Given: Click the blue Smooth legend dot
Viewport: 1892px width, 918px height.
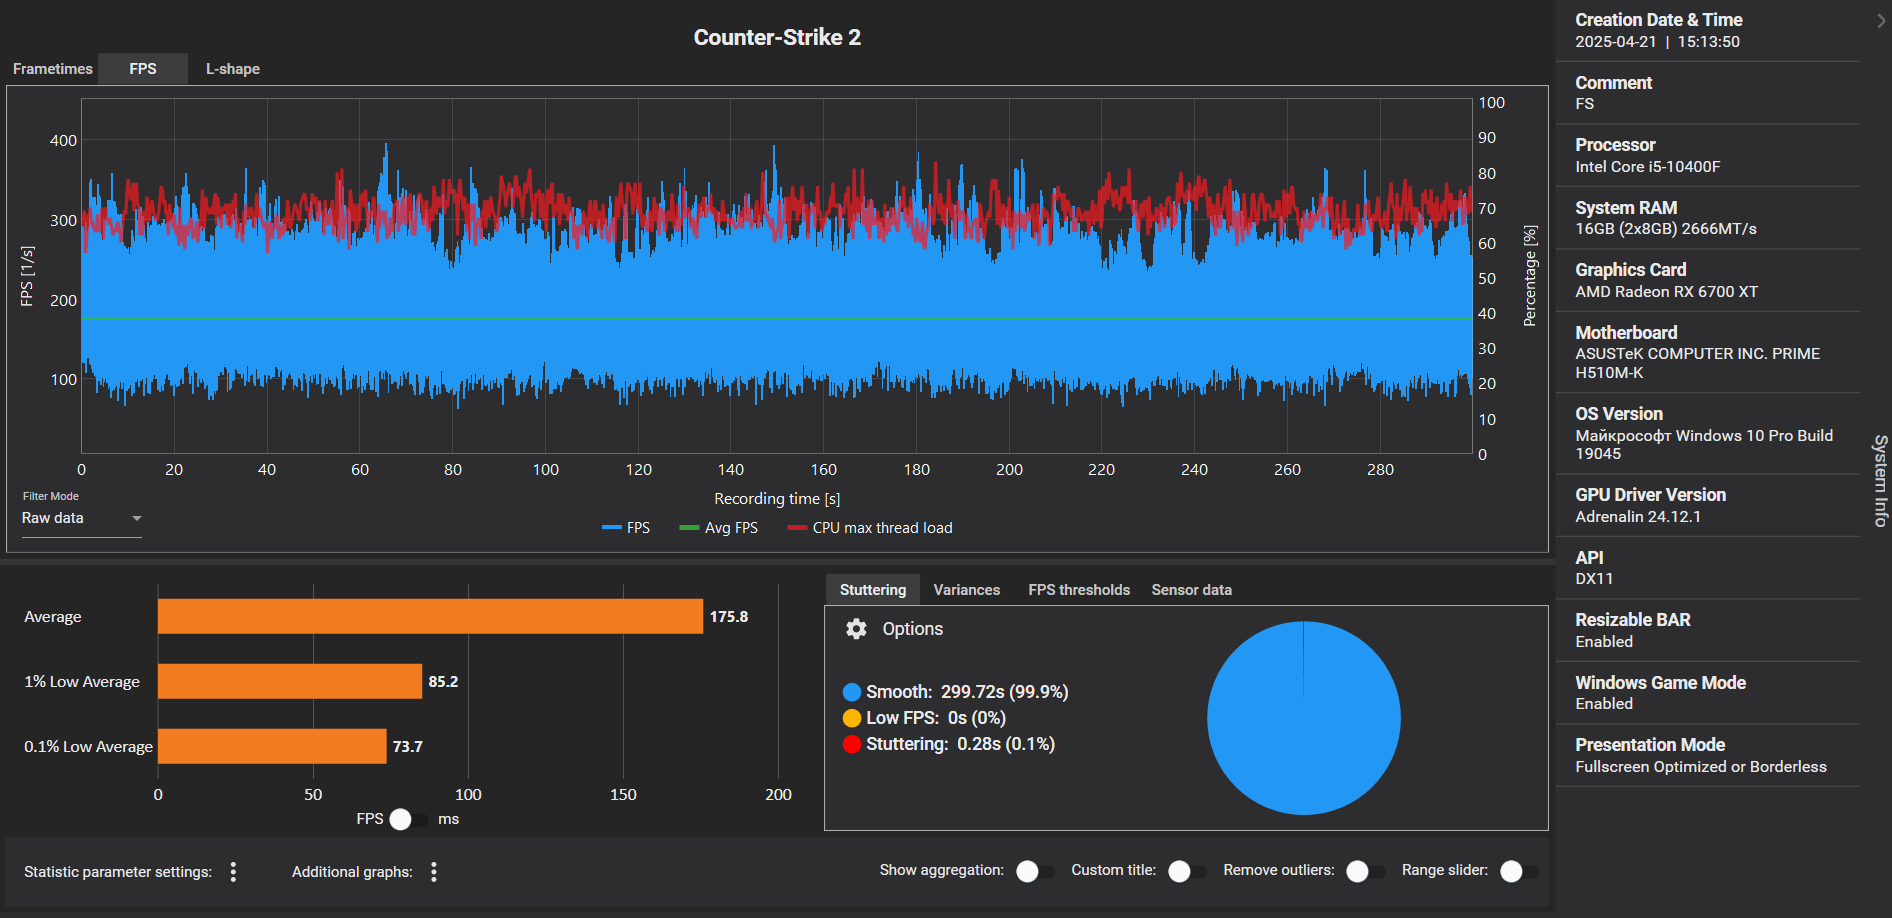Looking at the screenshot, I should click(x=852, y=692).
